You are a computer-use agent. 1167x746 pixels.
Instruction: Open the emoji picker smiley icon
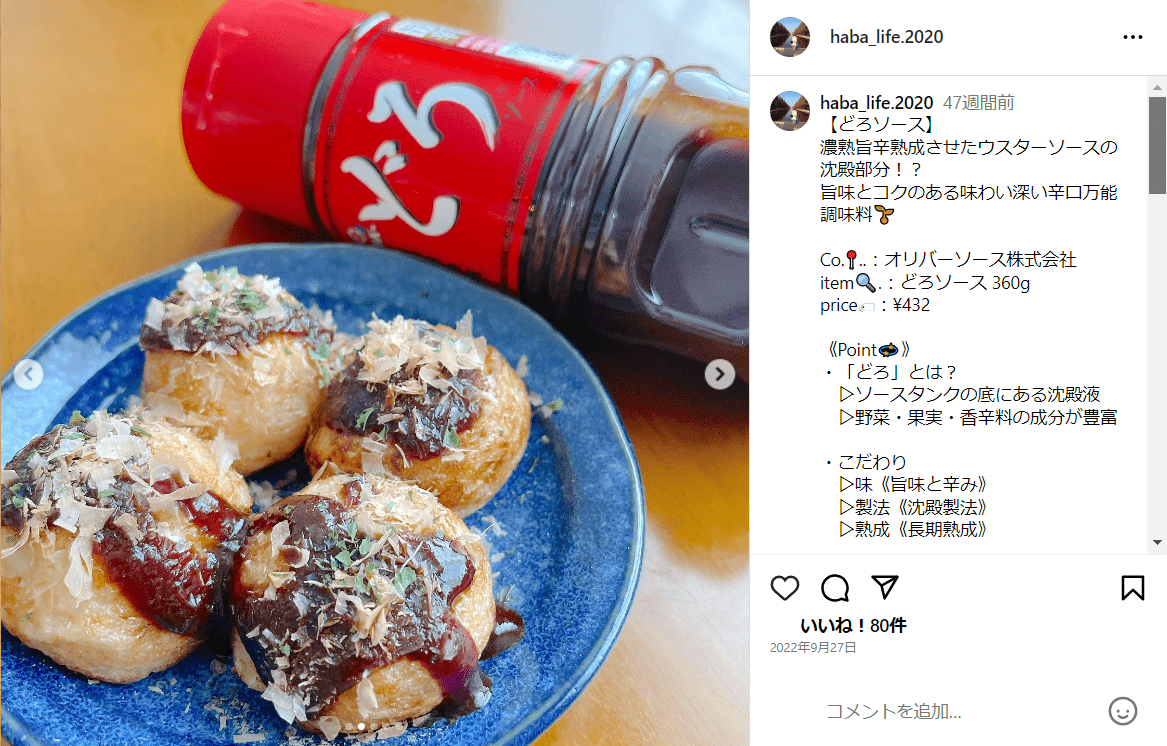1122,711
